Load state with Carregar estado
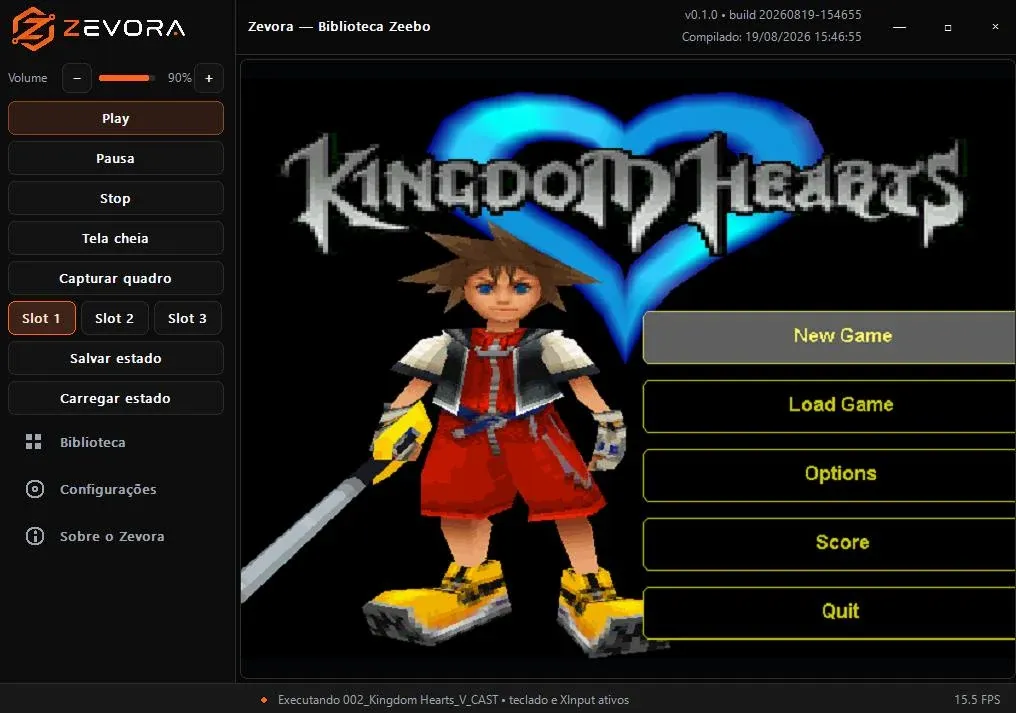1016x713 pixels. [115, 398]
